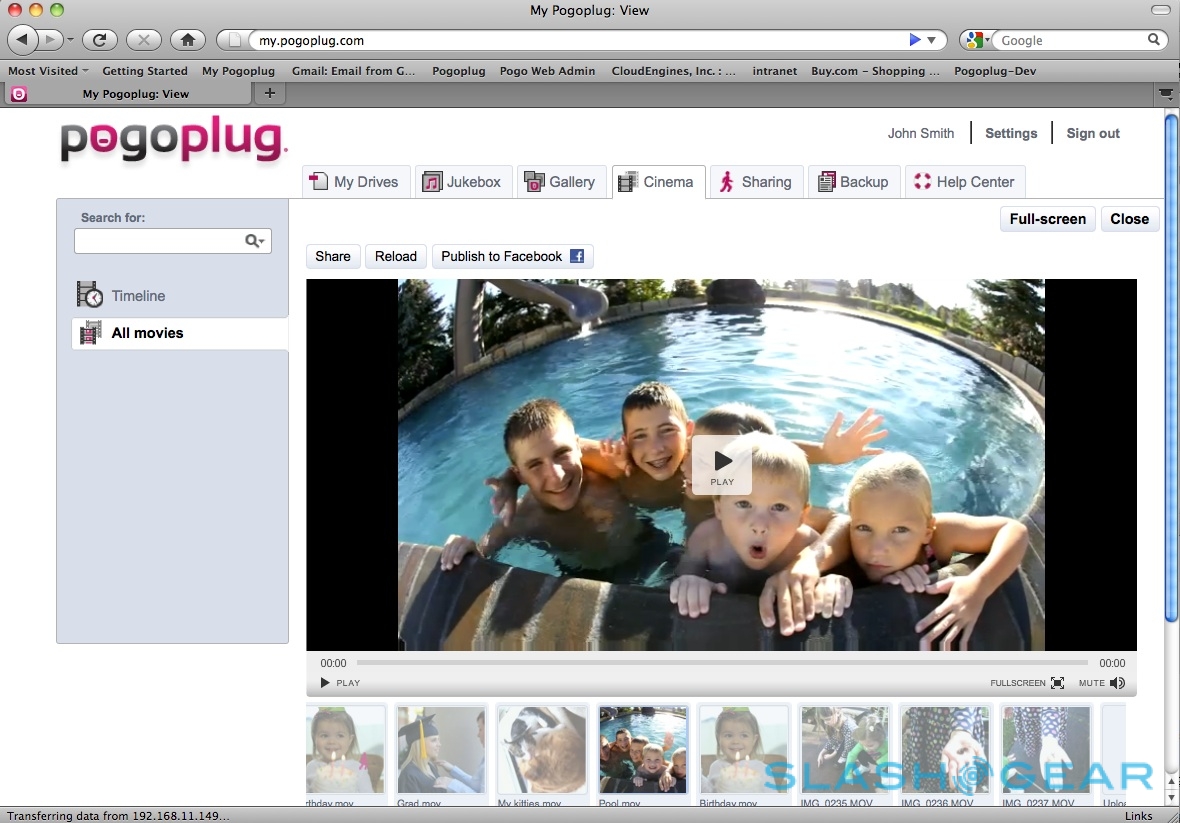This screenshot has width=1180, height=823.
Task: Click the Share button
Action: 332,256
